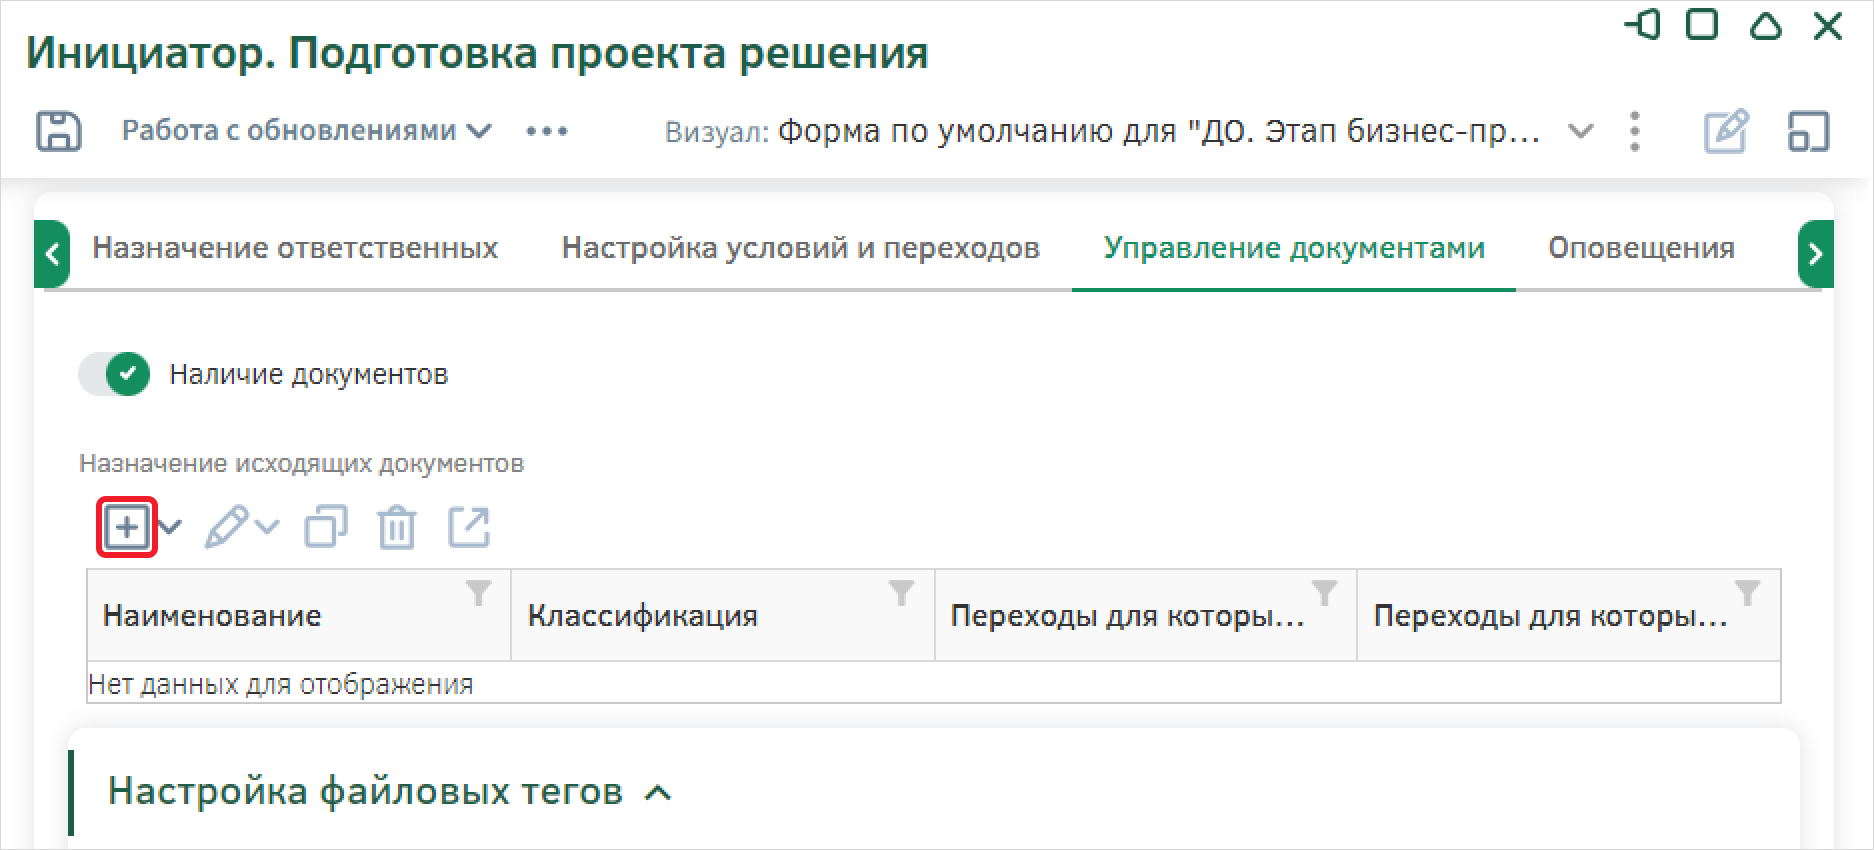
Task: Click filter icon of last Переходы column
Action: pyautogui.click(x=1748, y=593)
